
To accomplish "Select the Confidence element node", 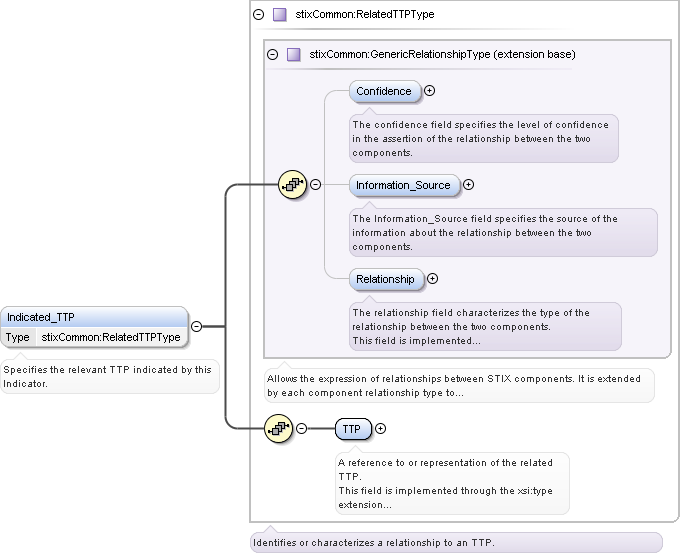I will tap(384, 91).
